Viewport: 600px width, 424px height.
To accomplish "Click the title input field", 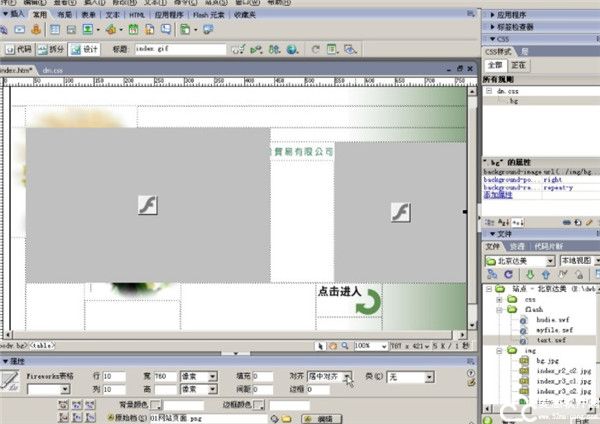I will [179, 48].
